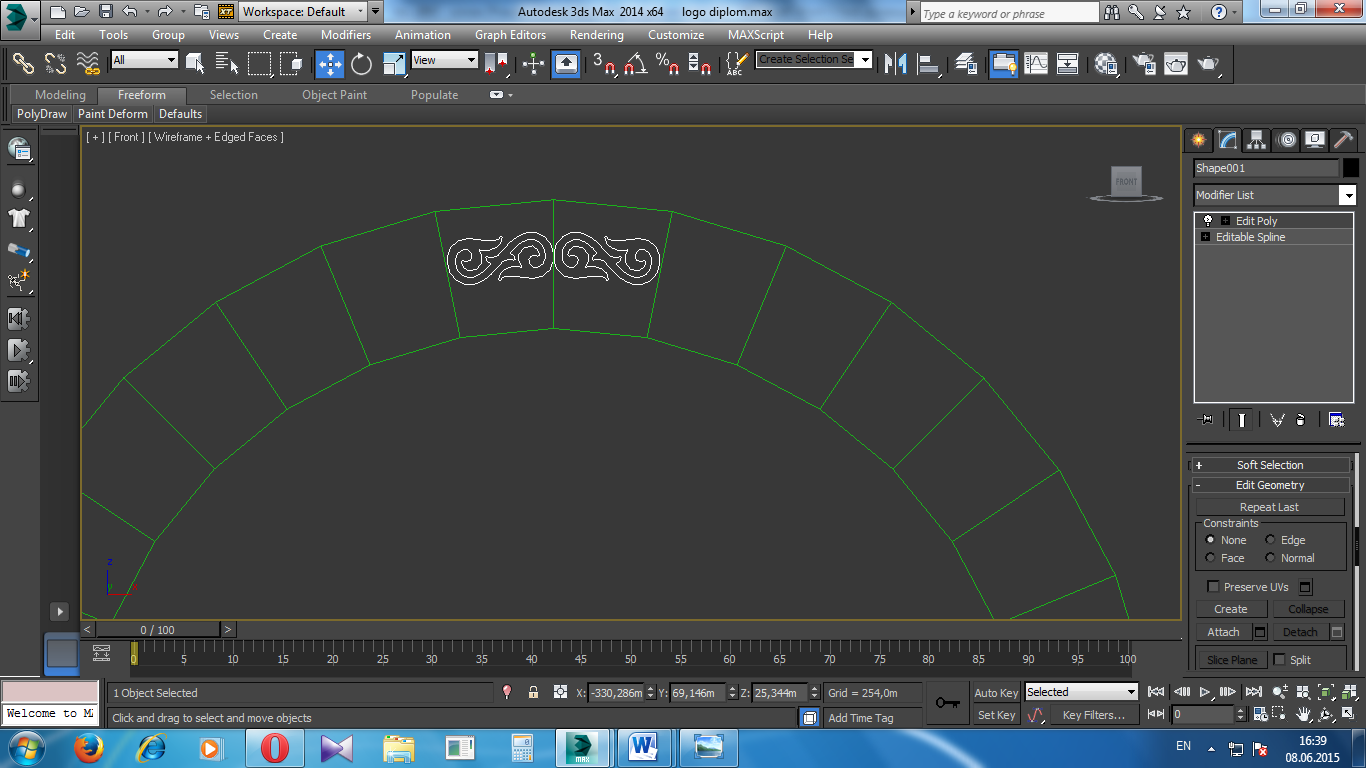Enable Split checkbox
This screenshot has width=1366, height=768.
(1279, 660)
